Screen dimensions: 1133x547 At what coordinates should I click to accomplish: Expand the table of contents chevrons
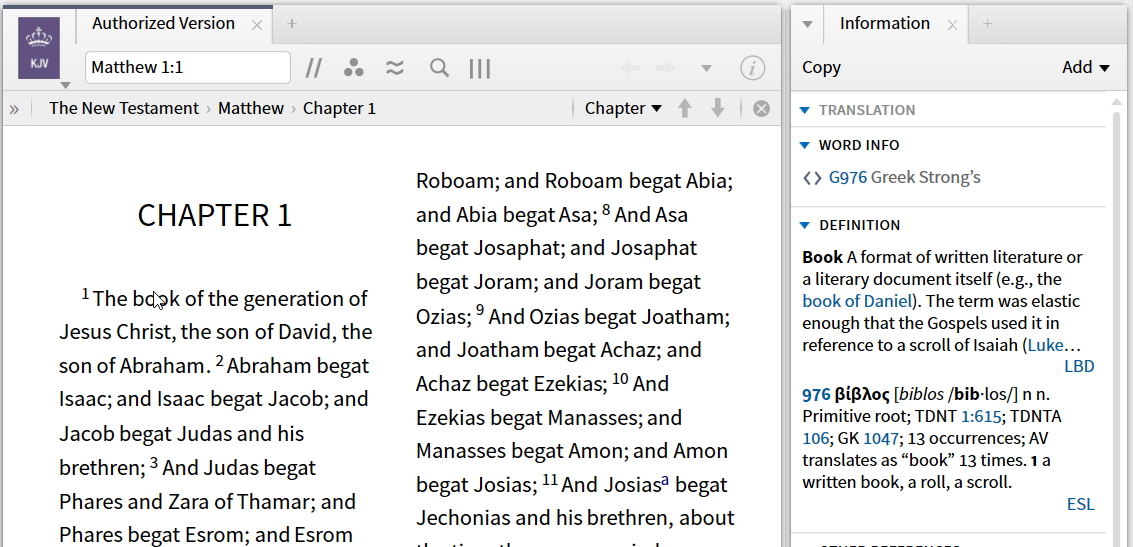[14, 110]
